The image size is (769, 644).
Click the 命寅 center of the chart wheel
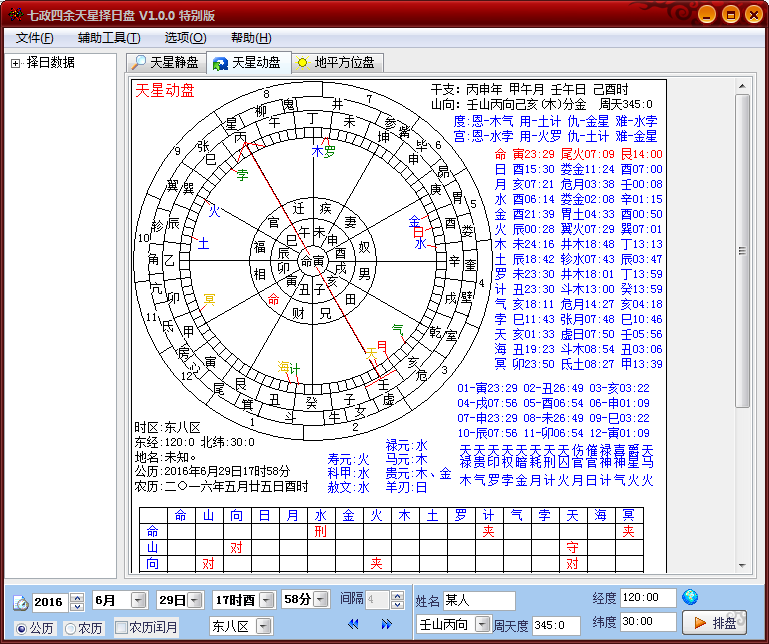(312, 261)
